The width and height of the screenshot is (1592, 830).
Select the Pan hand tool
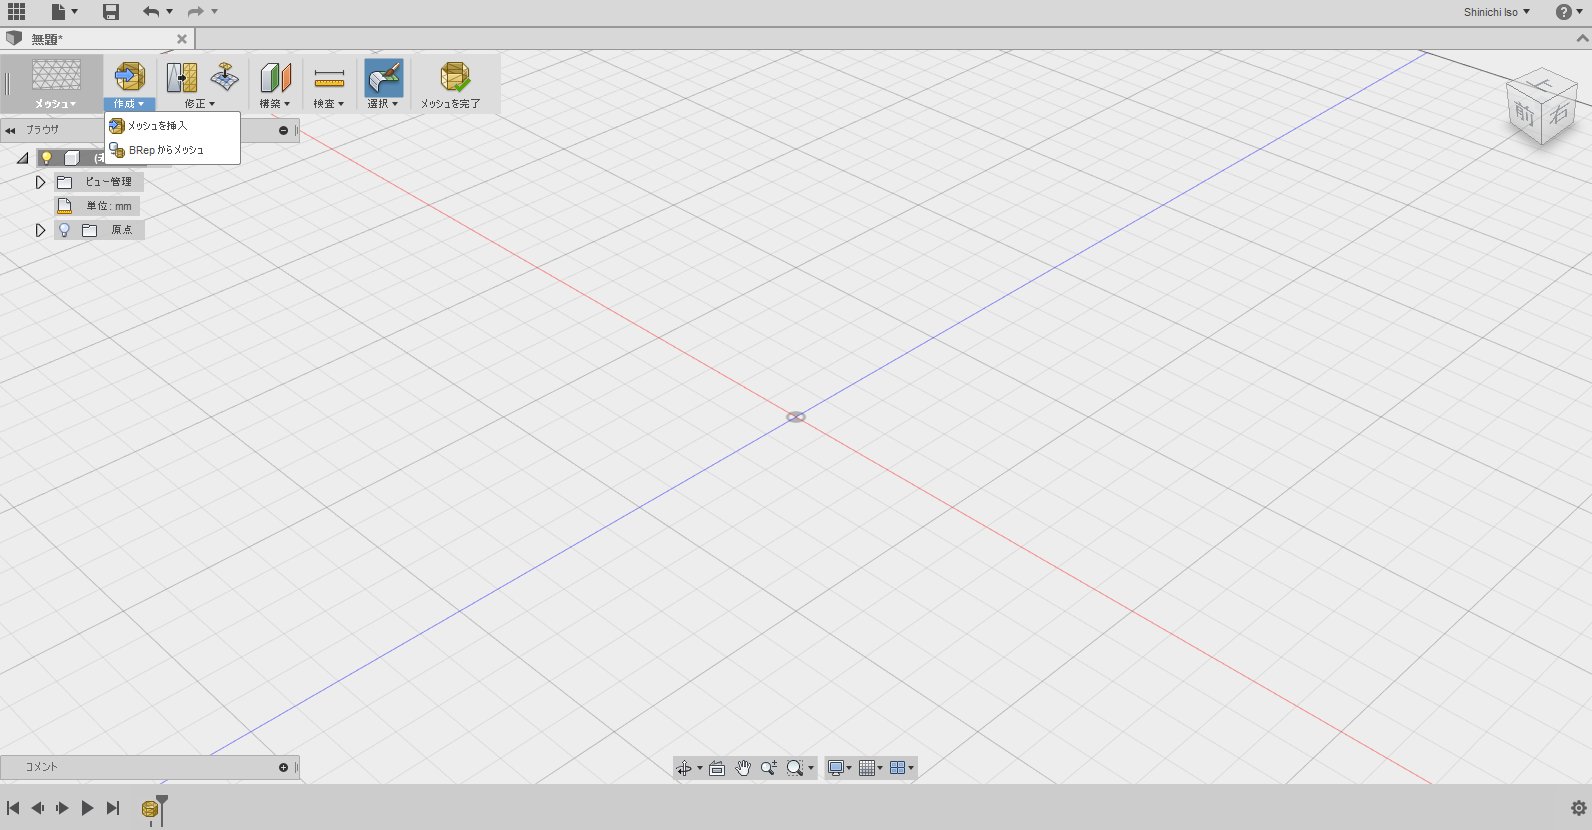(x=743, y=768)
